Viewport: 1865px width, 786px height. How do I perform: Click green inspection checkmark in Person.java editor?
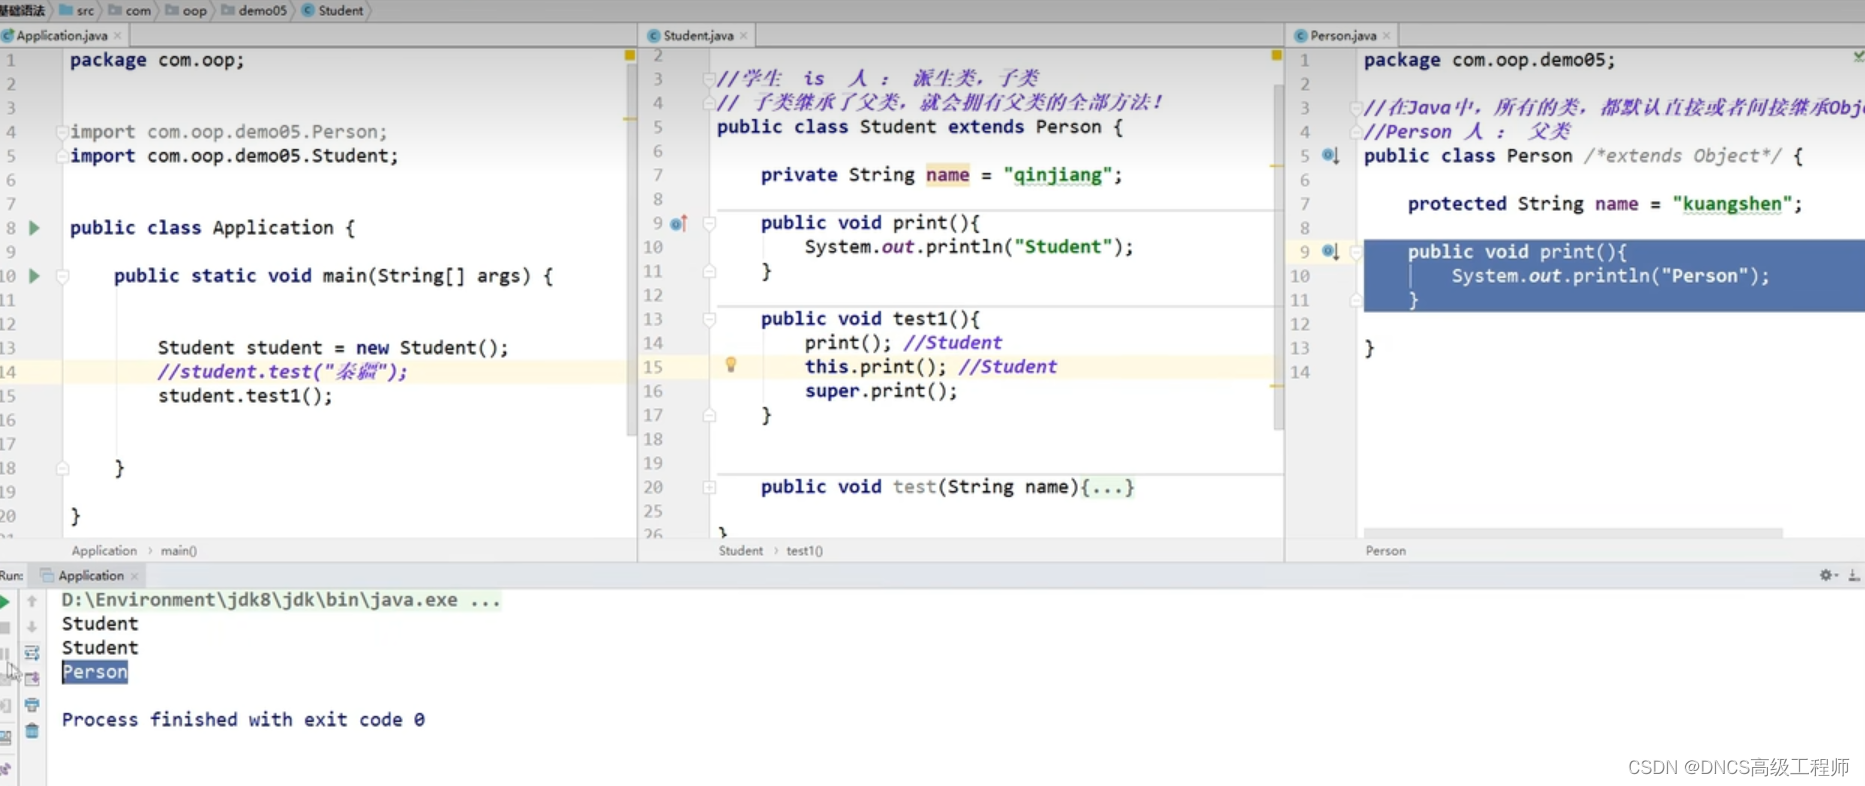1858,56
